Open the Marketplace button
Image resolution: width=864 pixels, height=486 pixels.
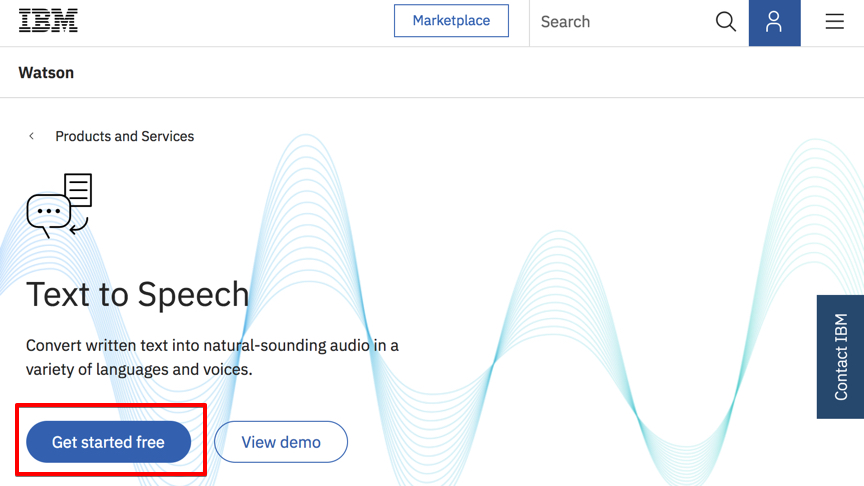[x=451, y=21]
